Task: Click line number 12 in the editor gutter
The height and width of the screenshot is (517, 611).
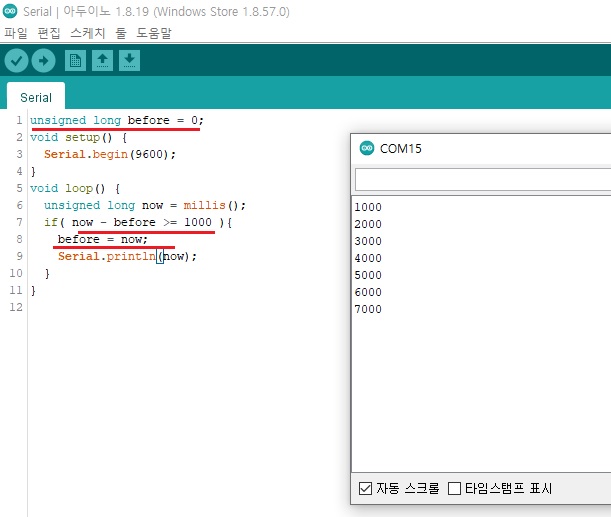Action: coord(16,307)
